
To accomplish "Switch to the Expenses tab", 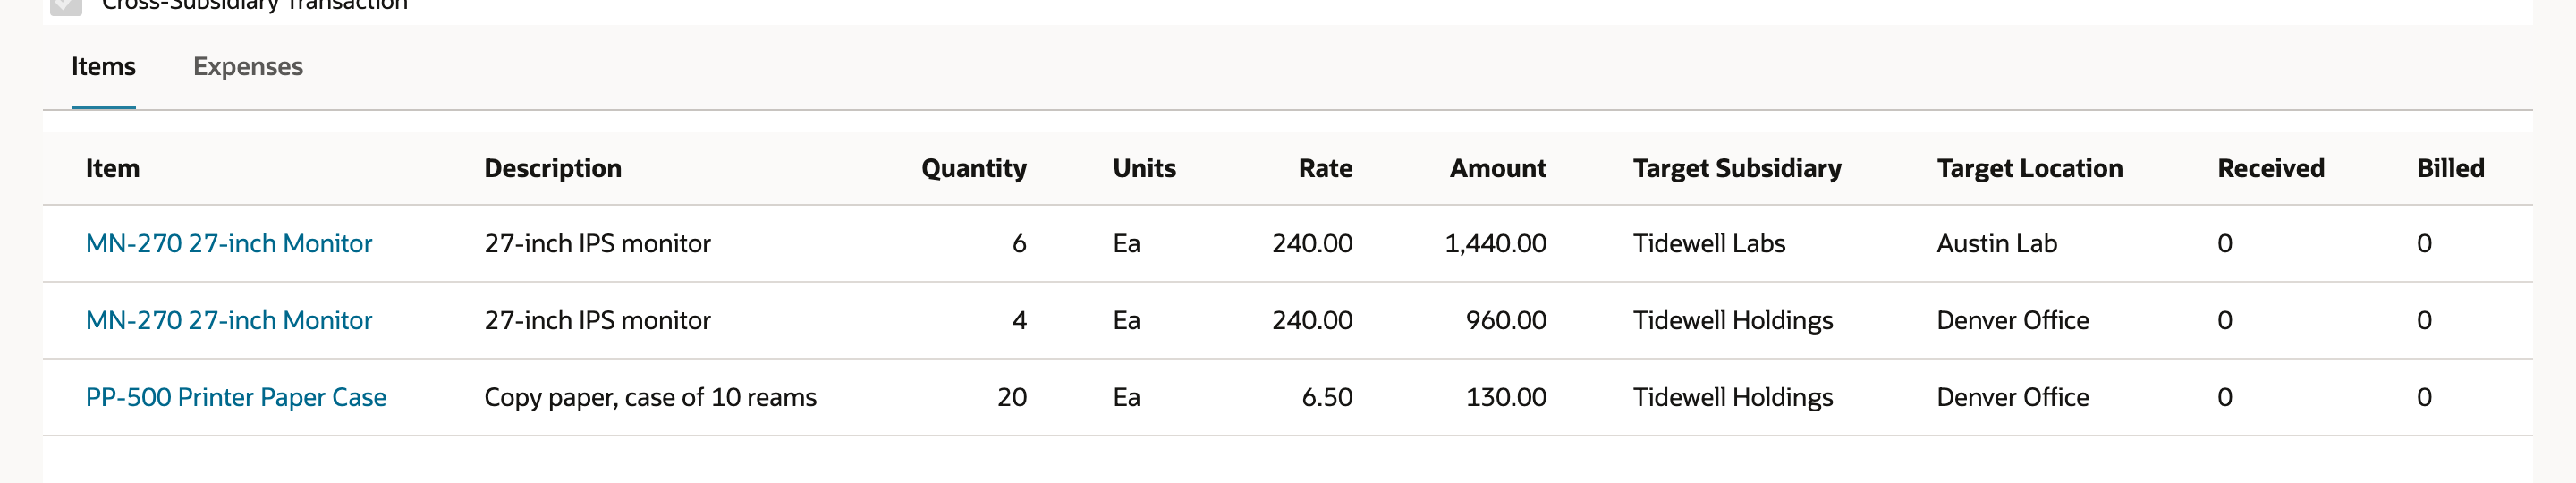I will (x=248, y=66).
